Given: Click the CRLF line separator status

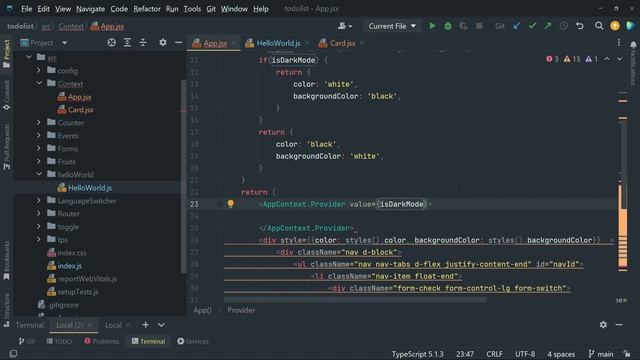Looking at the screenshot, I should click(494, 354).
